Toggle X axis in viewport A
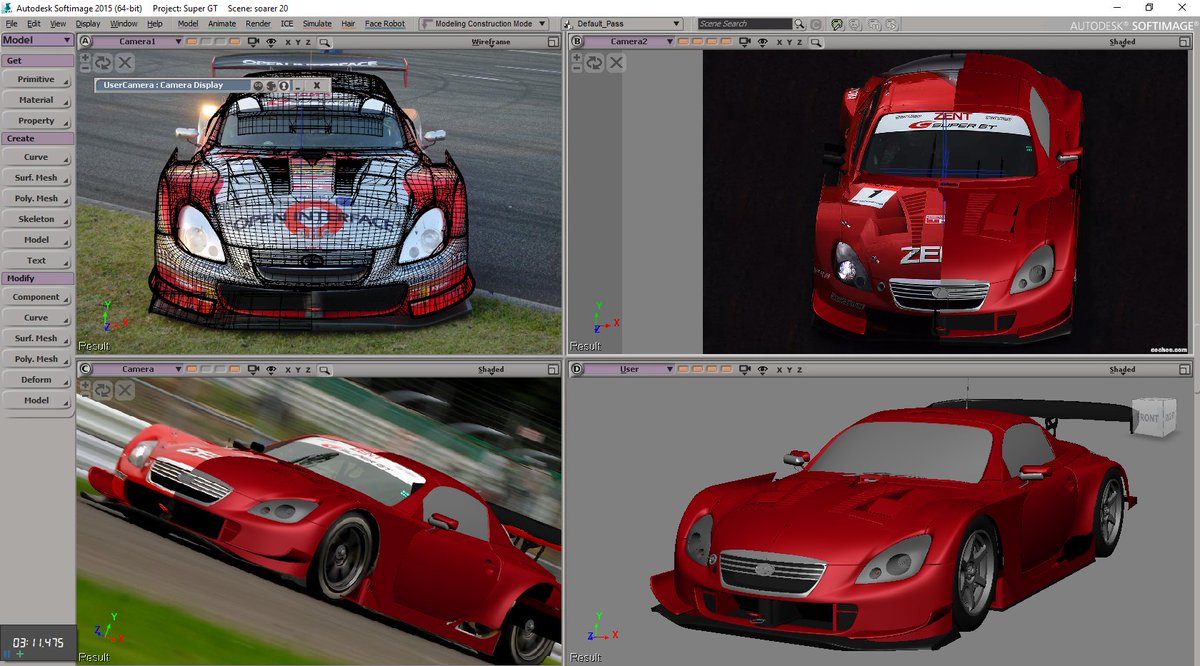Image resolution: width=1200 pixels, height=666 pixels. [x=288, y=43]
